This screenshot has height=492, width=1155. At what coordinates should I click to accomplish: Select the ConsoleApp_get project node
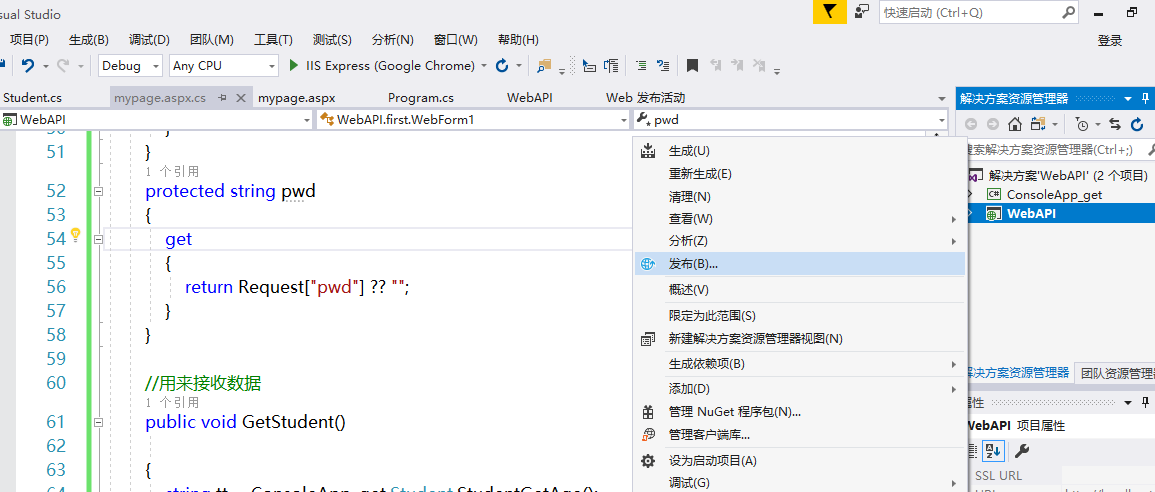(x=1054, y=194)
